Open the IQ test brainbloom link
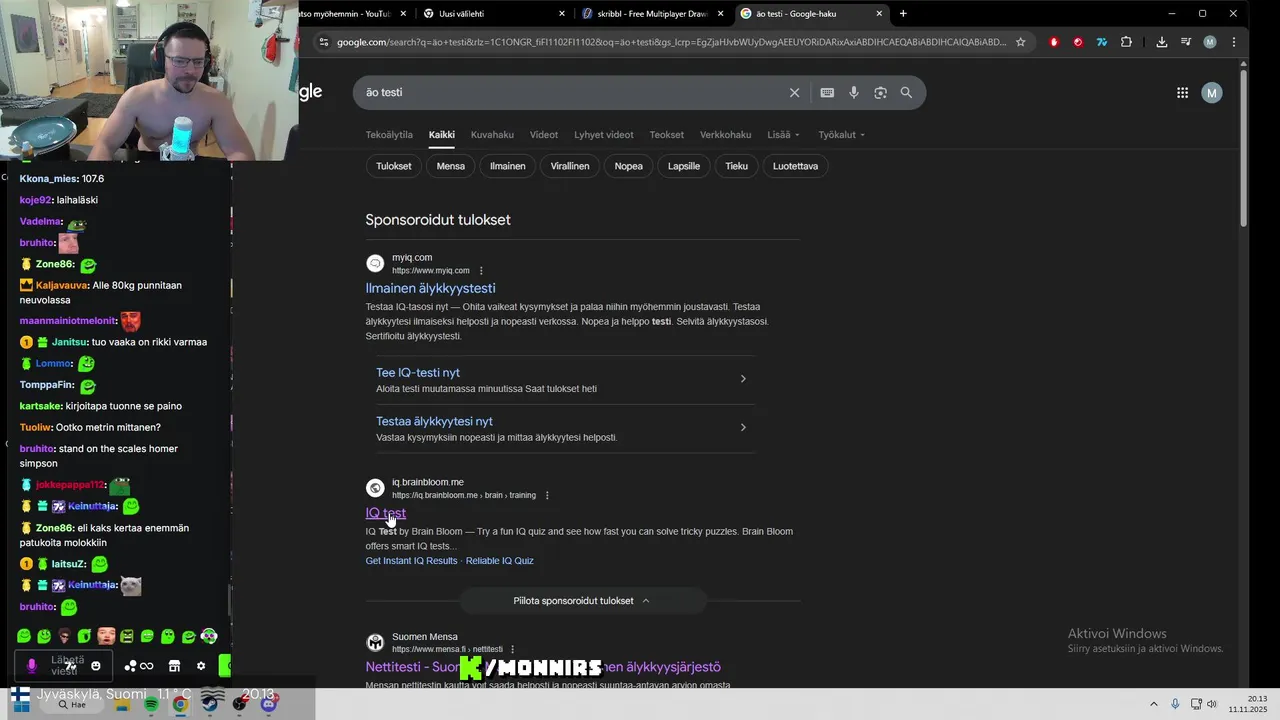 click(x=386, y=514)
